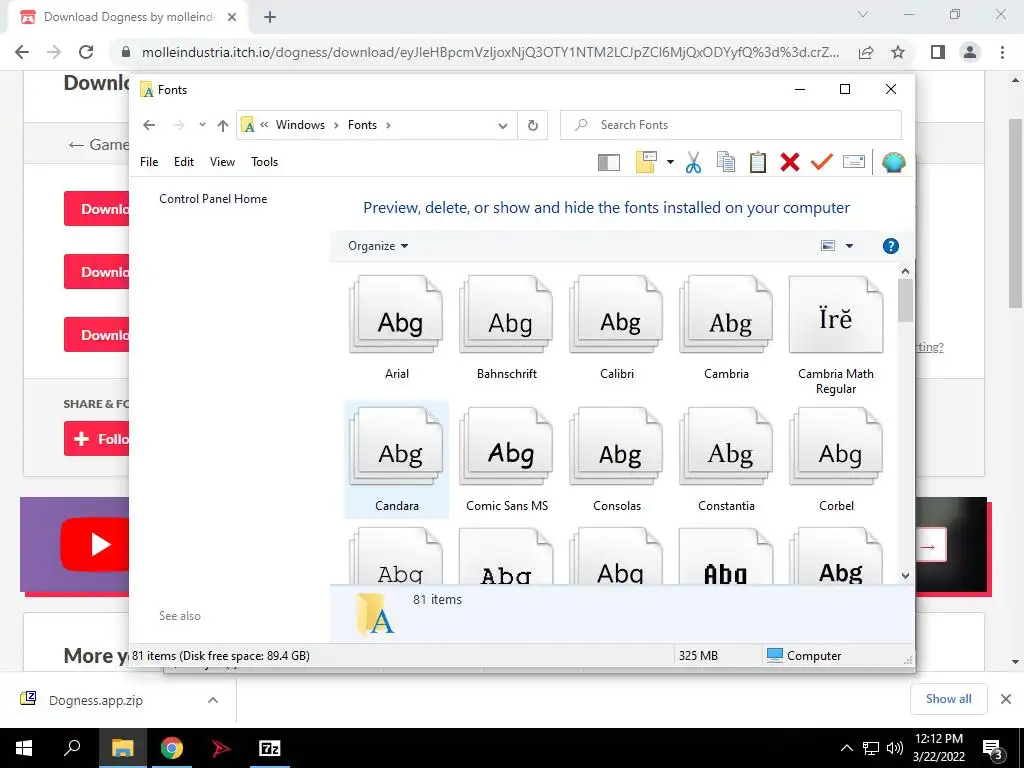The height and width of the screenshot is (768, 1024).
Task: Open the dropdown arrow beside the folder options icon
Action: (x=670, y=162)
